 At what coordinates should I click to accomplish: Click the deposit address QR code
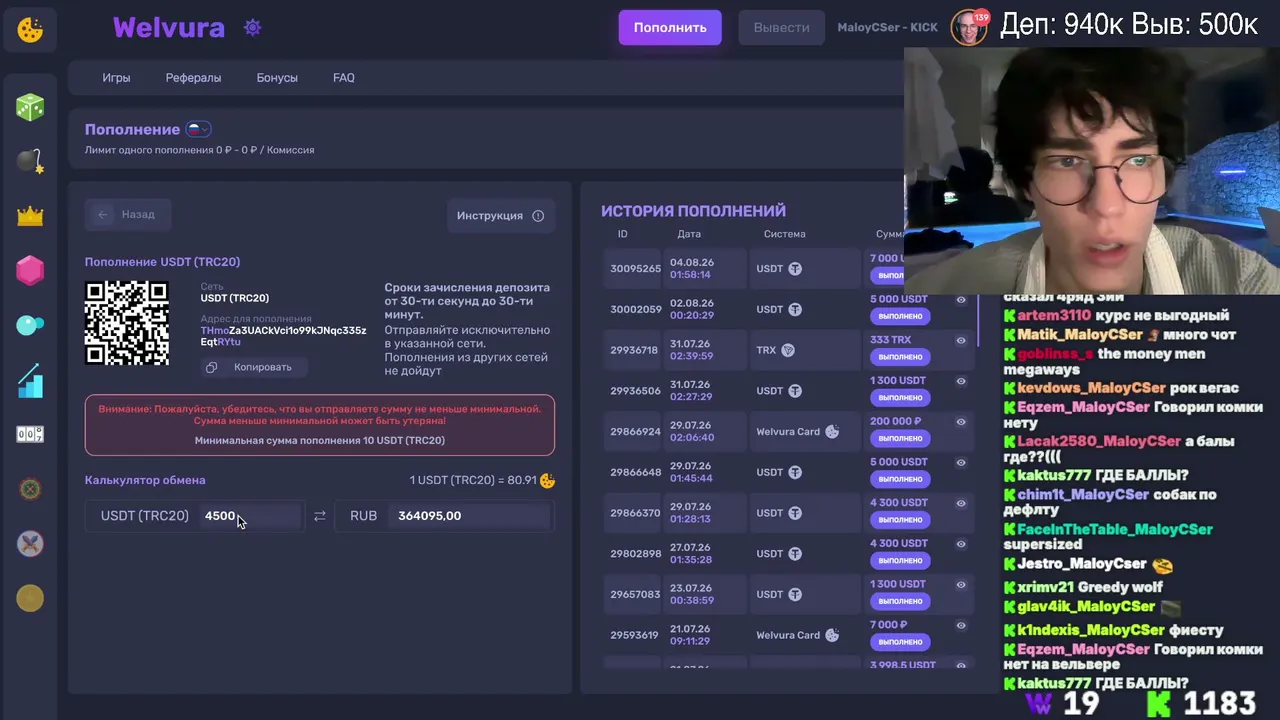tap(127, 323)
